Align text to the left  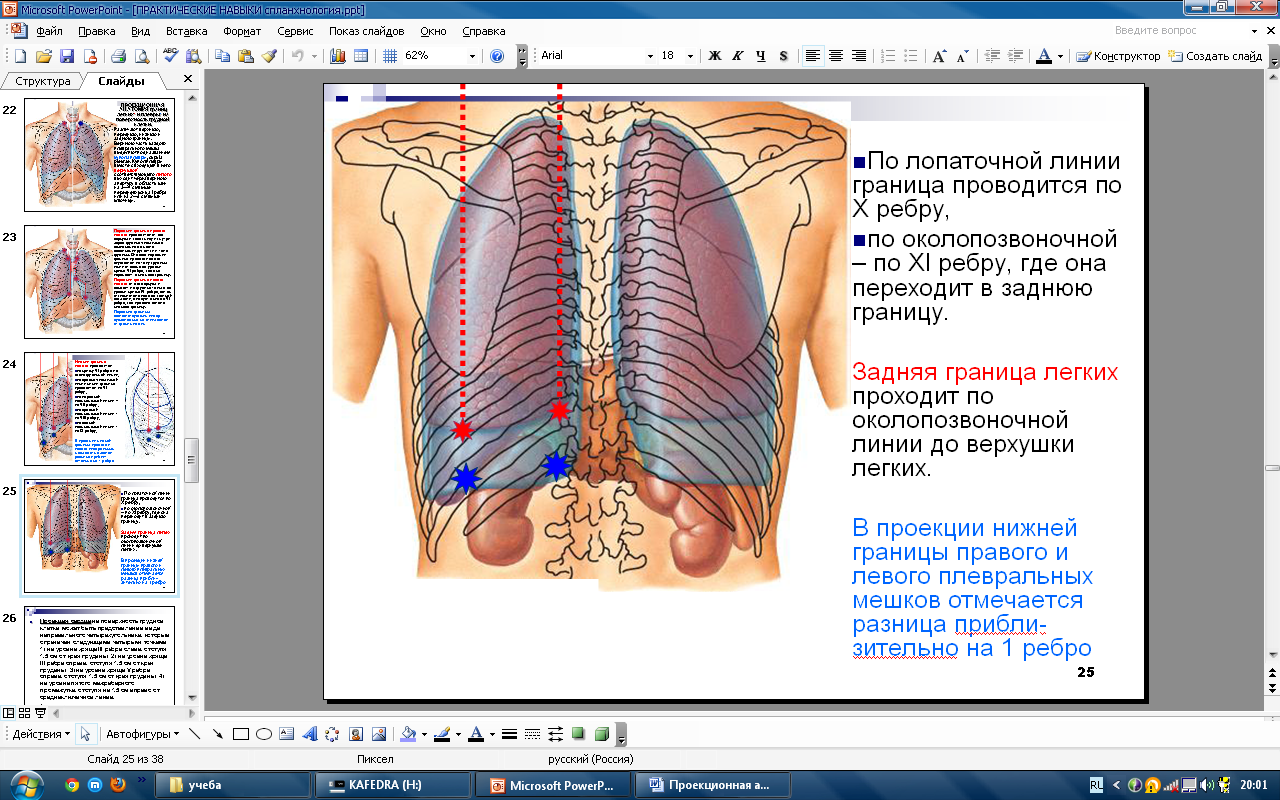813,56
